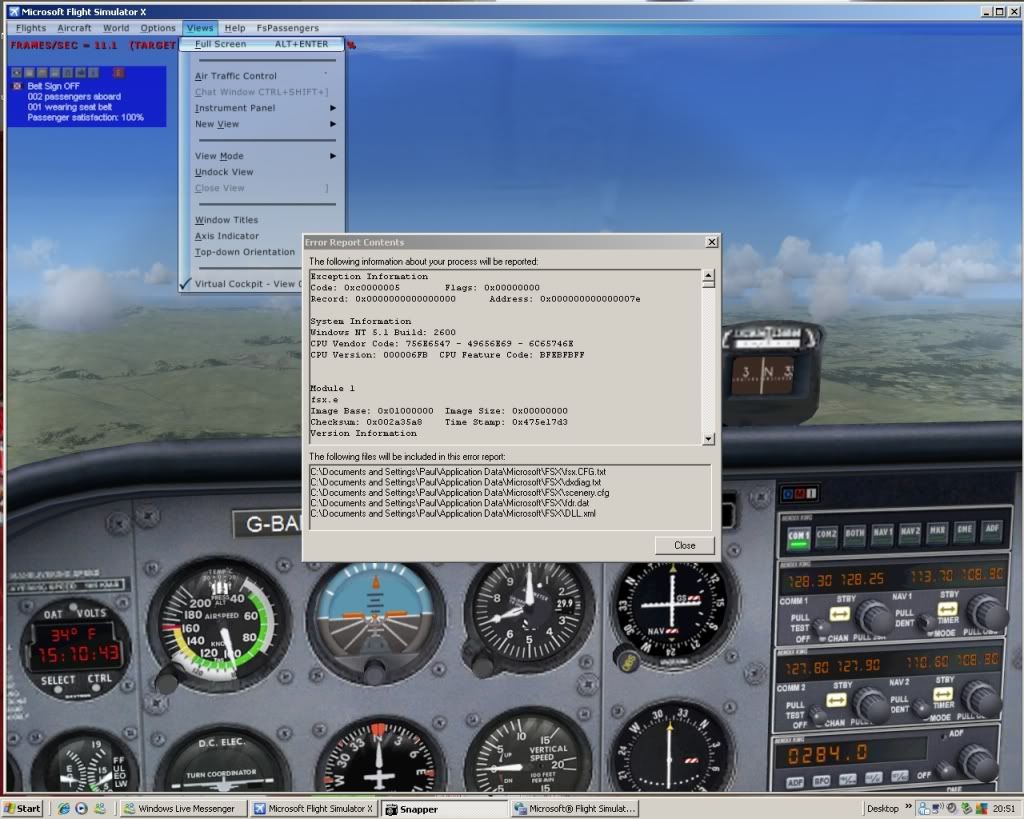This screenshot has height=819, width=1024.
Task: Swap COMM 2 active and standby frequencies
Action: pyautogui.click(x=836, y=700)
